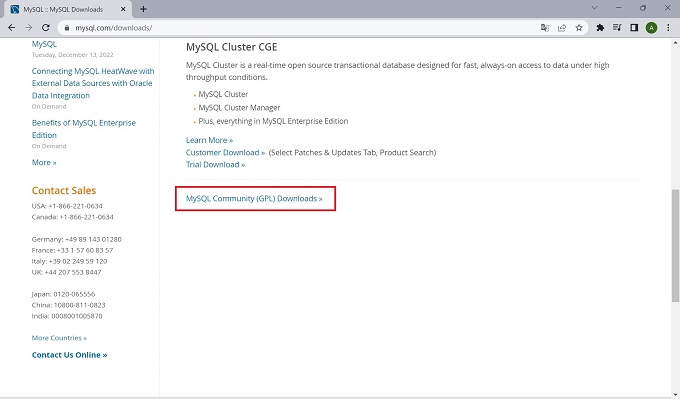Open the Extensions puzzle icon

600,28
